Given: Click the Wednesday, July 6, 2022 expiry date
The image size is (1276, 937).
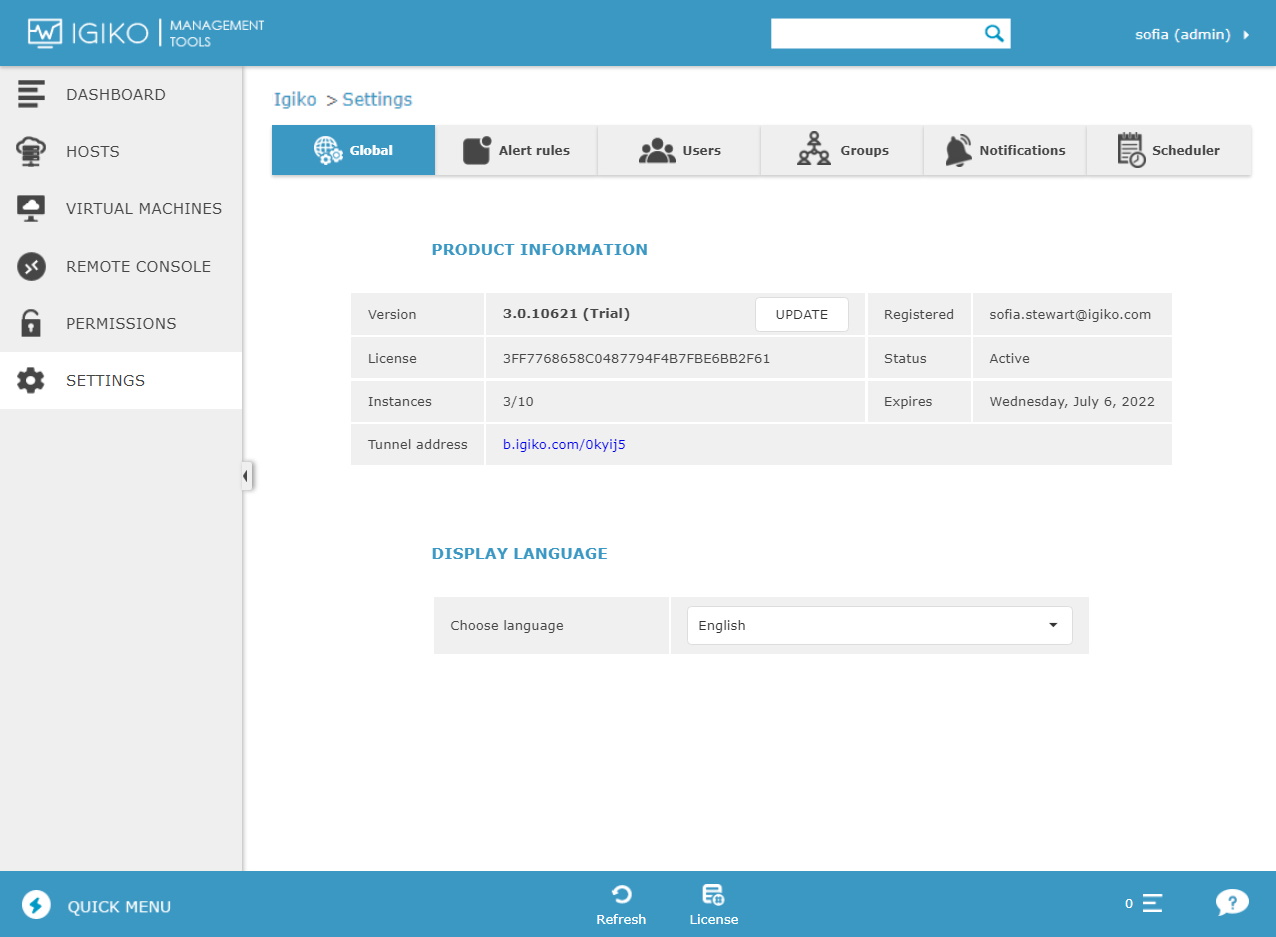Looking at the screenshot, I should 1072,401.
